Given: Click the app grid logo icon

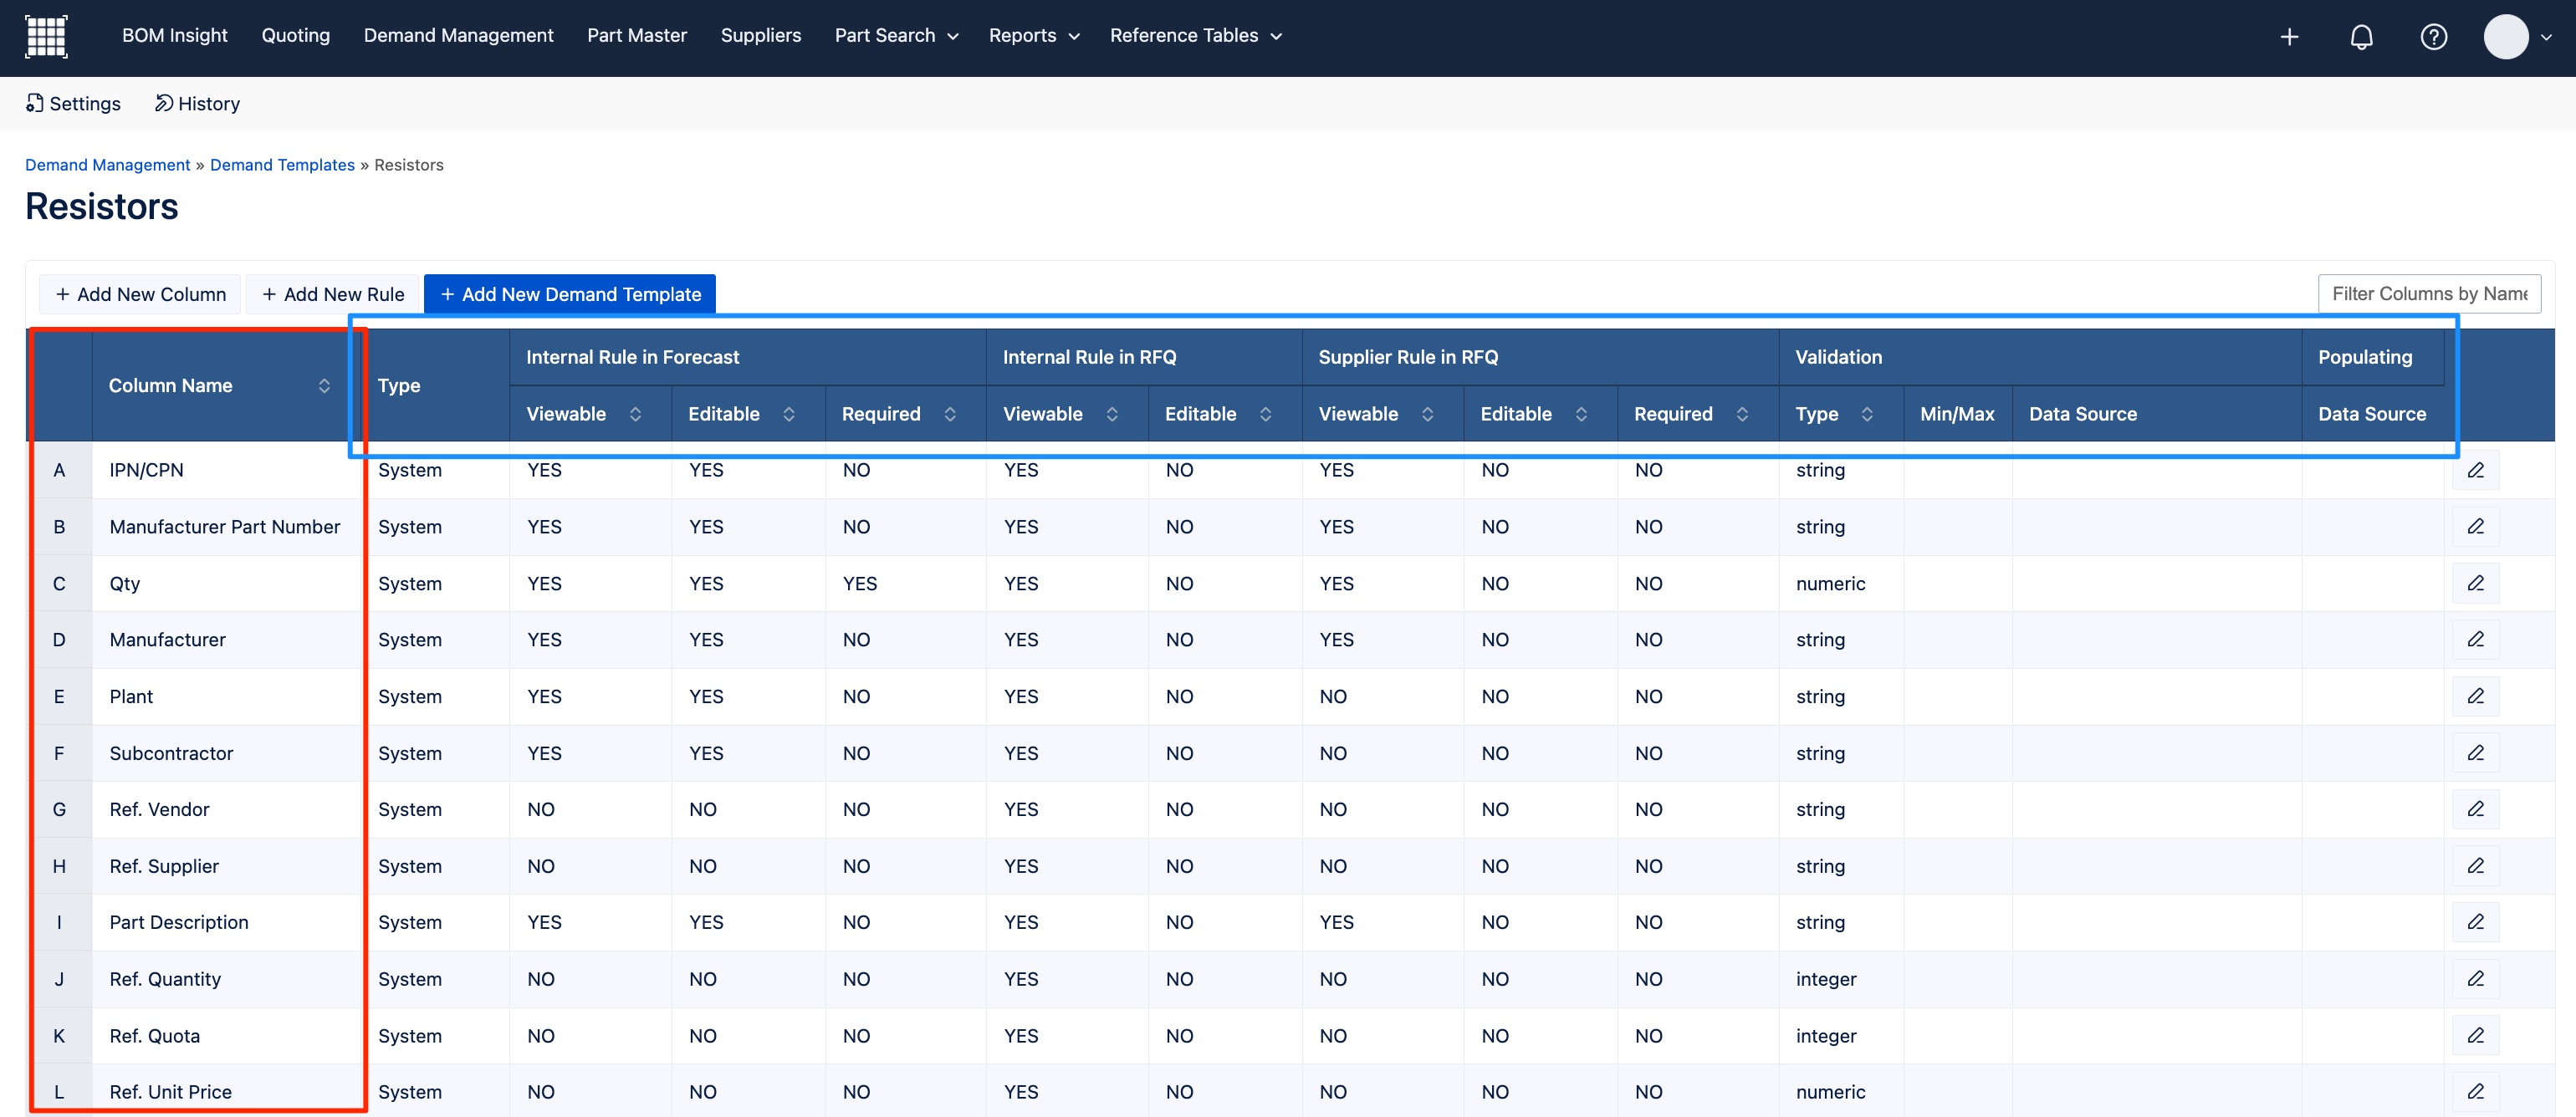Looking at the screenshot, I should (46, 36).
